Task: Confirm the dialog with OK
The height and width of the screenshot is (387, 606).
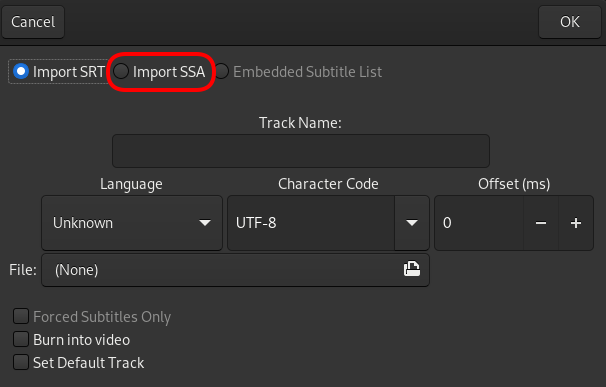Action: pyautogui.click(x=570, y=22)
